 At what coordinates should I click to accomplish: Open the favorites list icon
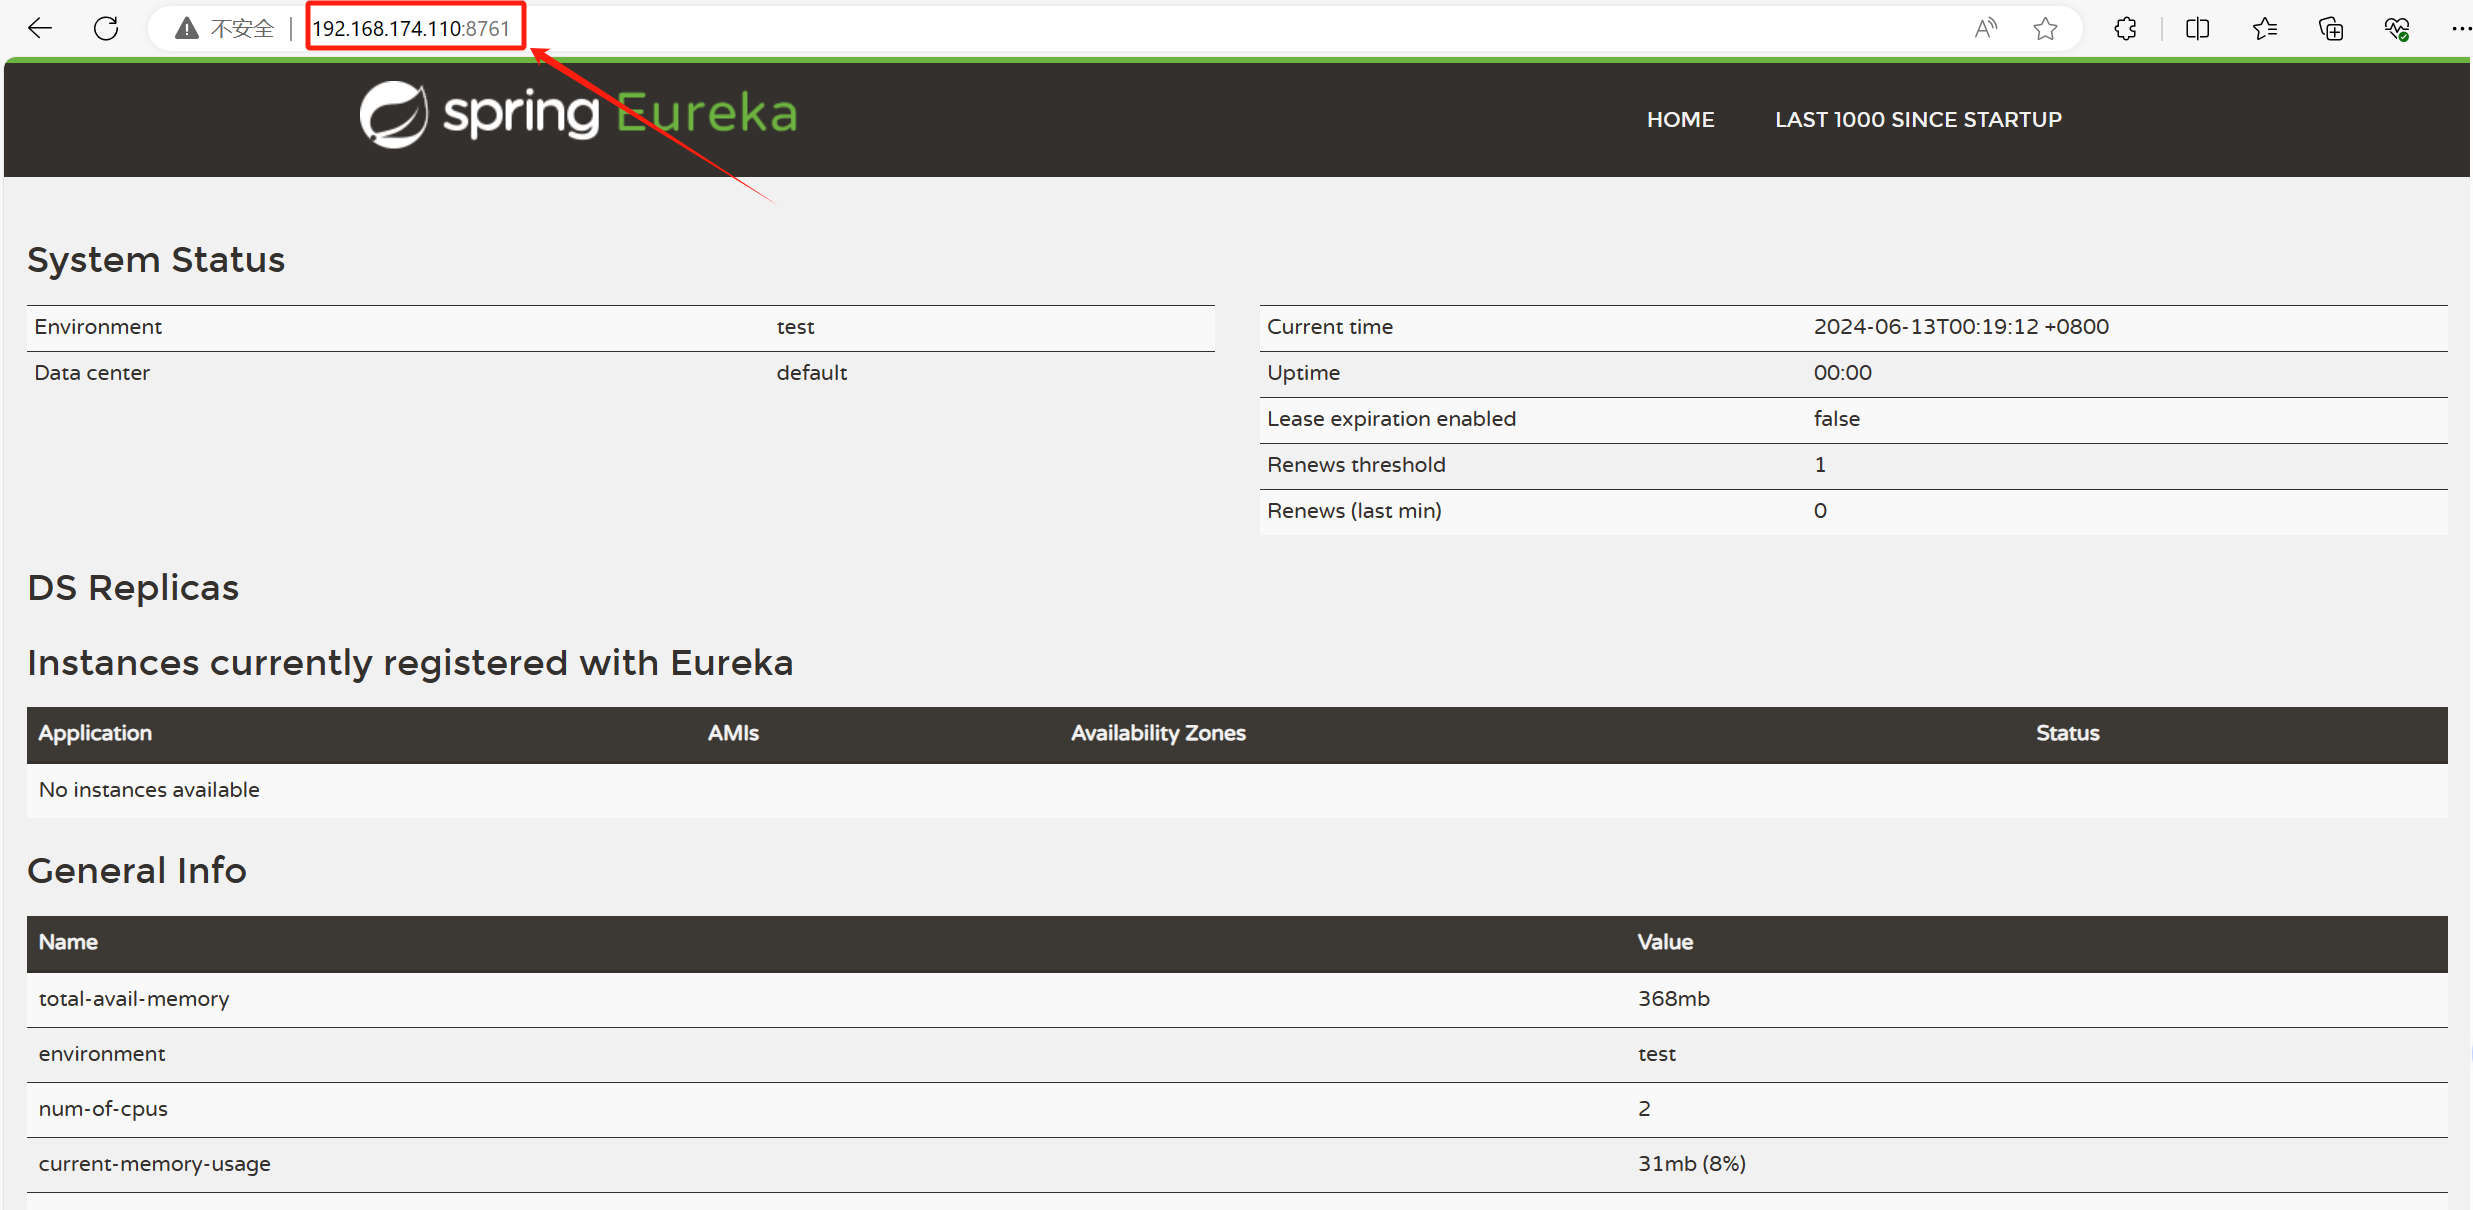[2265, 28]
